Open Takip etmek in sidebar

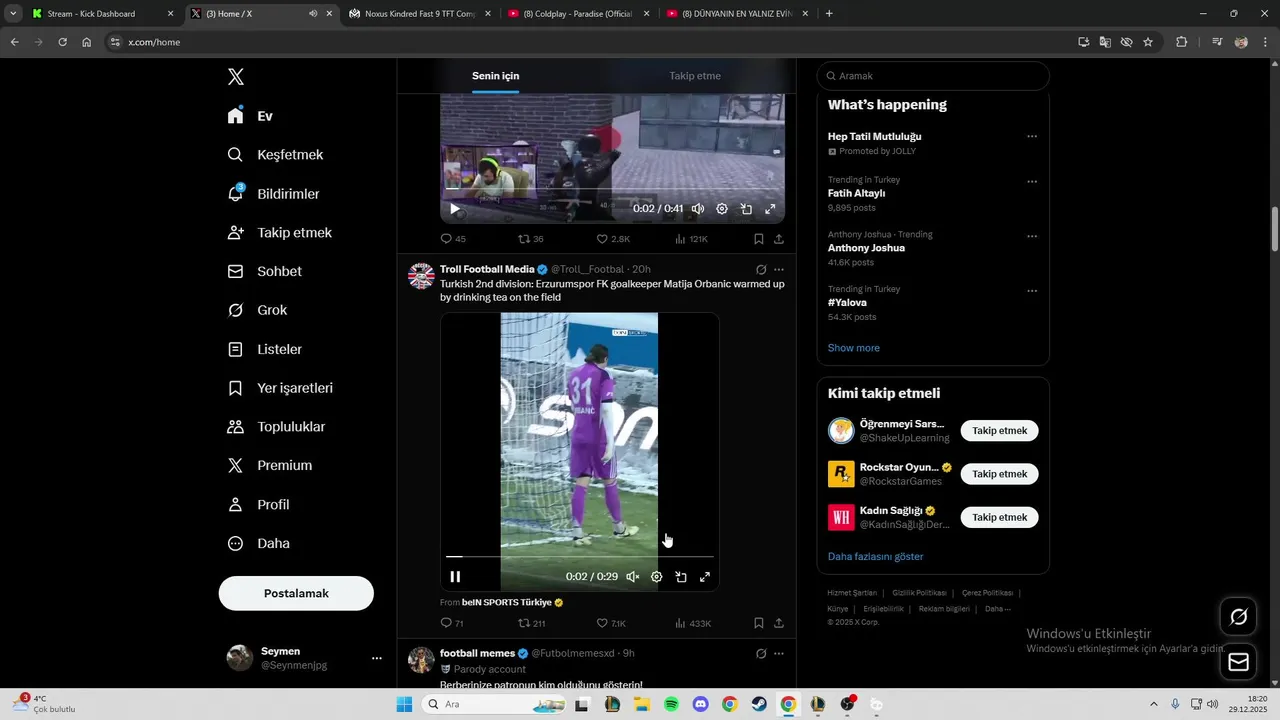(279, 233)
